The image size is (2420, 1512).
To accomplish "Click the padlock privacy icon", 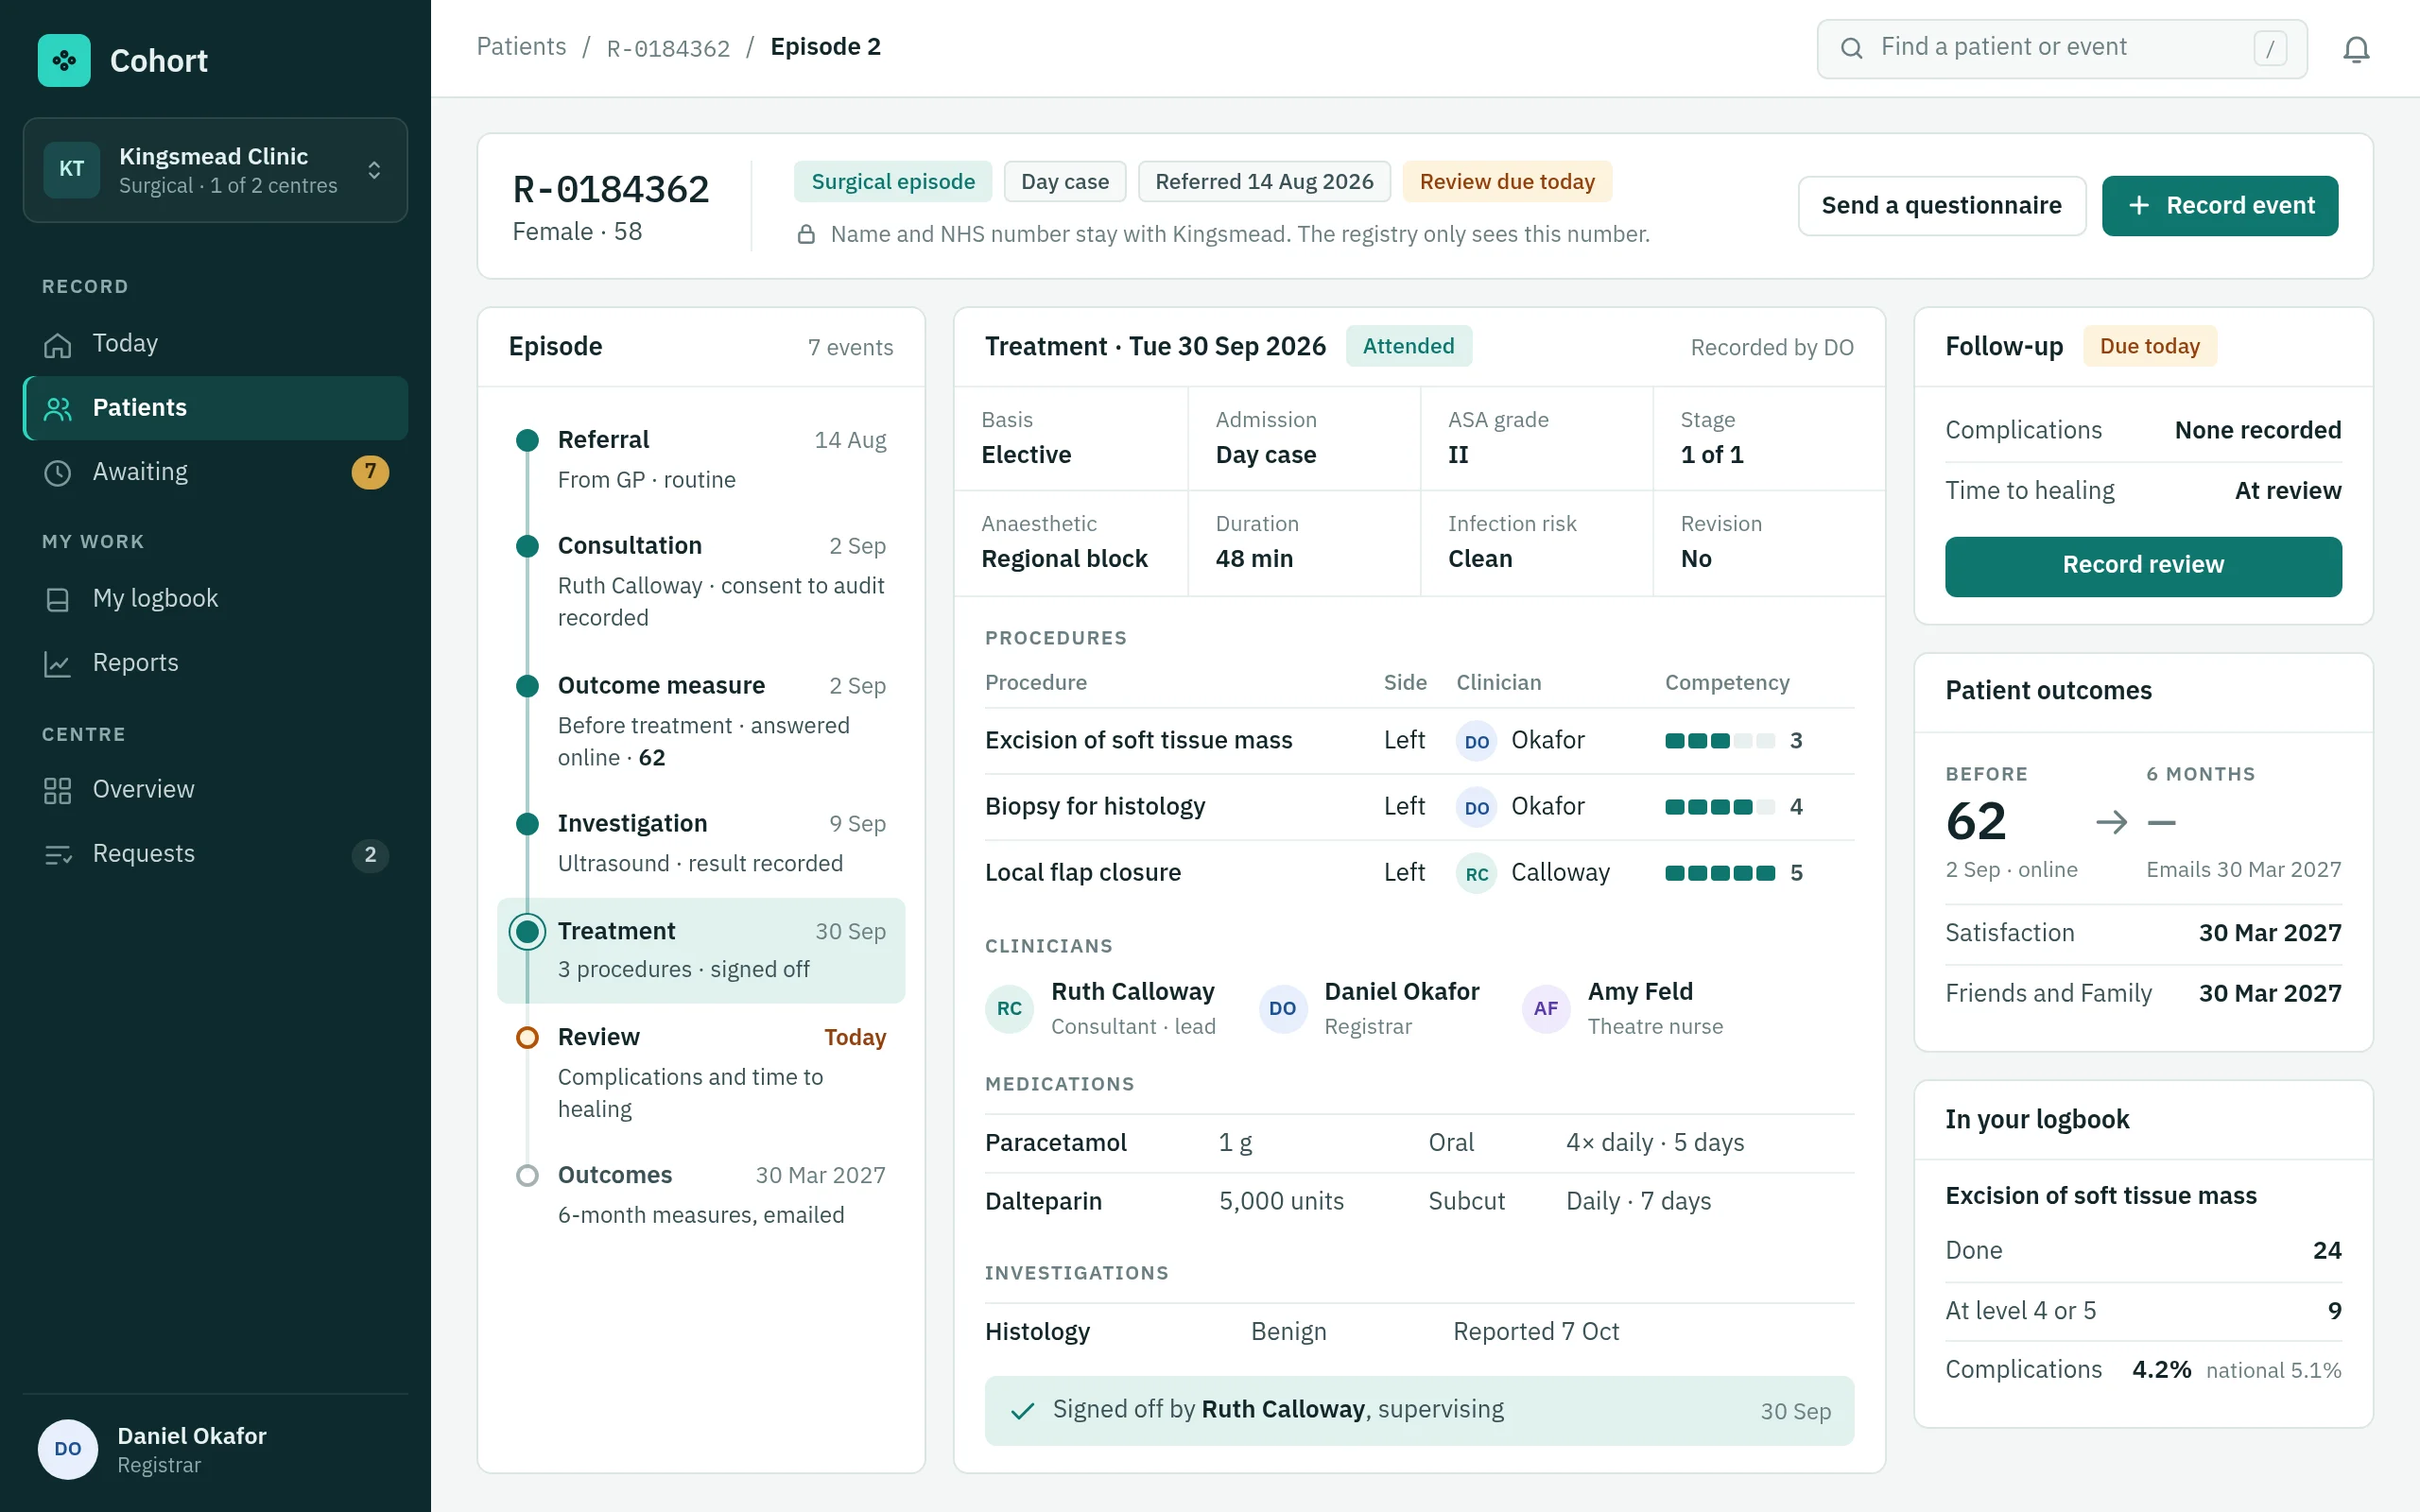I will 806,235.
